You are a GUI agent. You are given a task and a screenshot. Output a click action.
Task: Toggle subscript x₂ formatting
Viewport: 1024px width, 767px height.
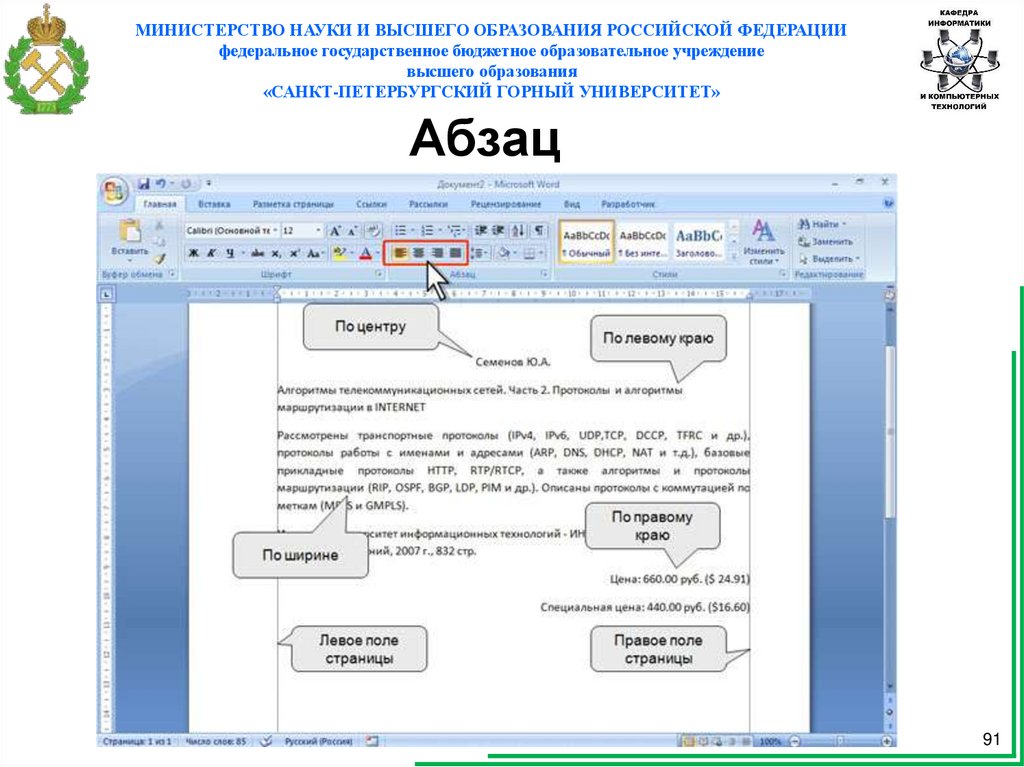pos(276,253)
